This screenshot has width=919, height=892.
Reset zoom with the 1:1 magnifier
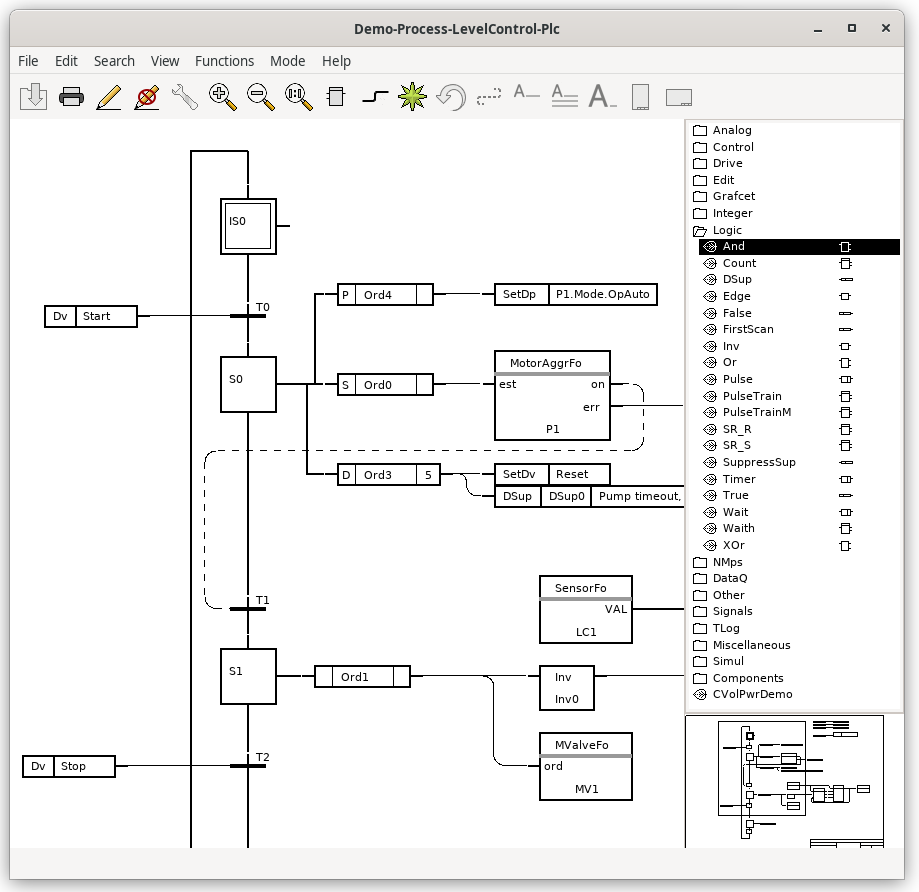(x=298, y=97)
